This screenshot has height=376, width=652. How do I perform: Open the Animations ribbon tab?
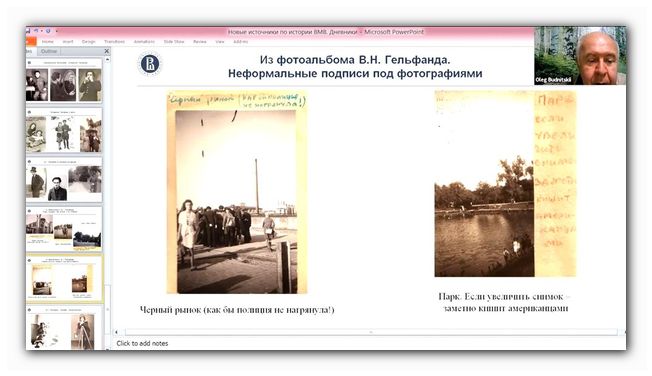click(144, 42)
